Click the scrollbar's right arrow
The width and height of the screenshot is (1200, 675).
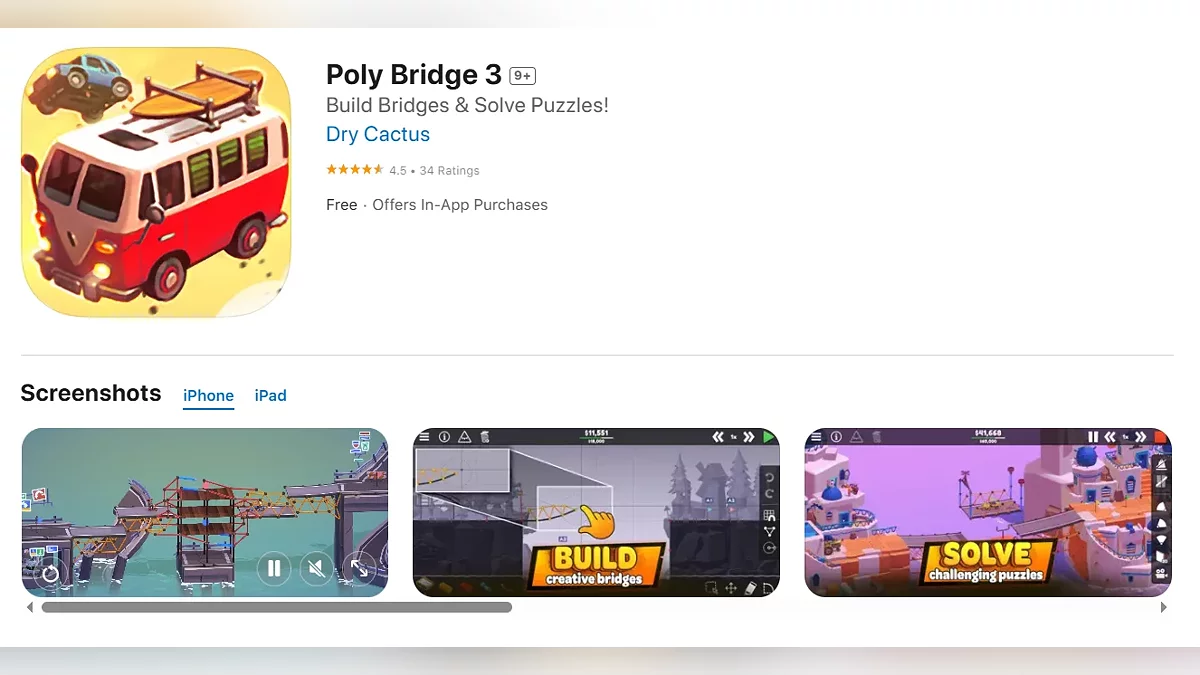coord(1163,607)
